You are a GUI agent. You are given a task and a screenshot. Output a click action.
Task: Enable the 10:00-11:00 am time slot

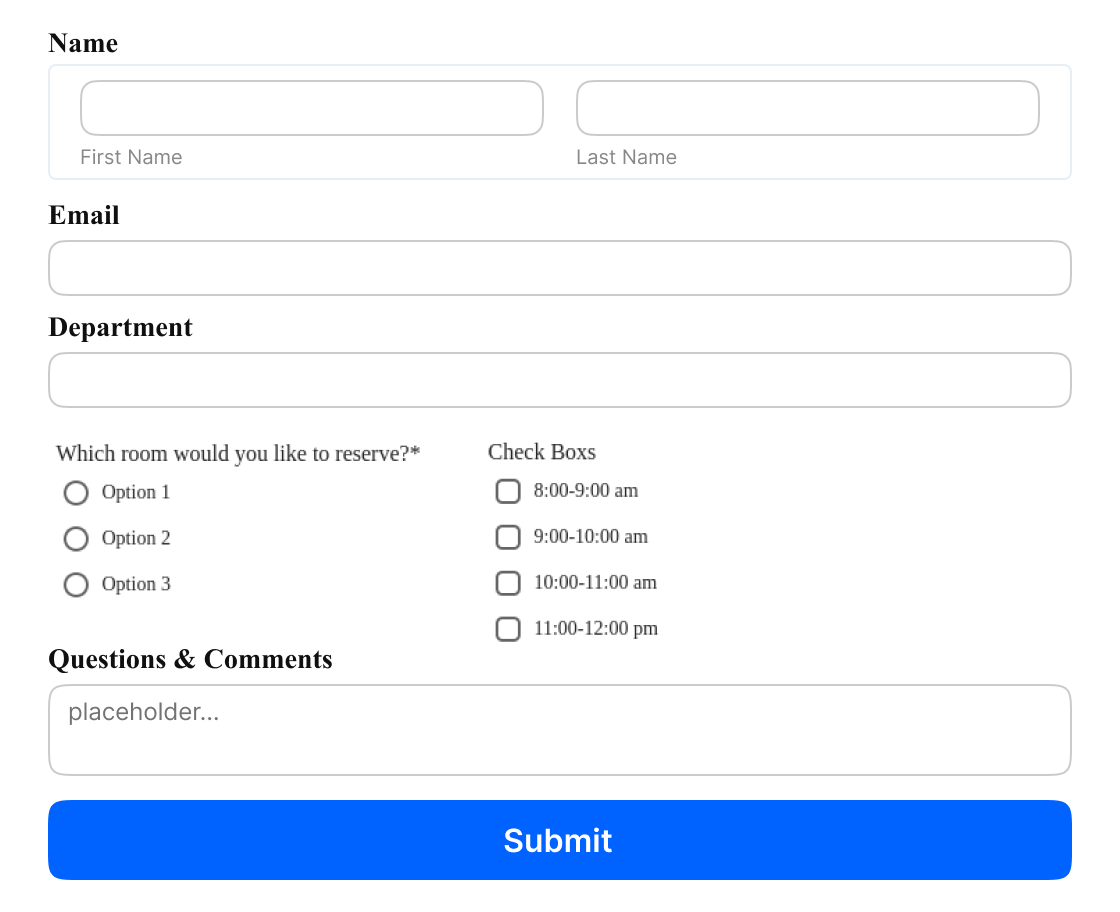coord(508,583)
